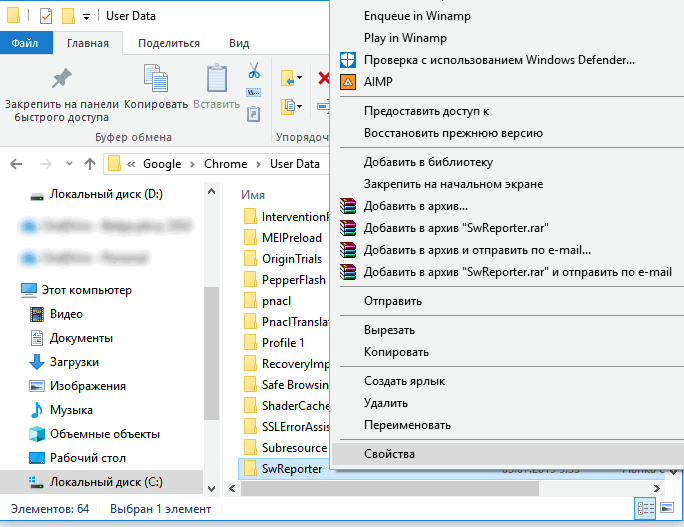Switch to the Главная ribbon tab
The height and width of the screenshot is (527, 684).
tap(88, 43)
